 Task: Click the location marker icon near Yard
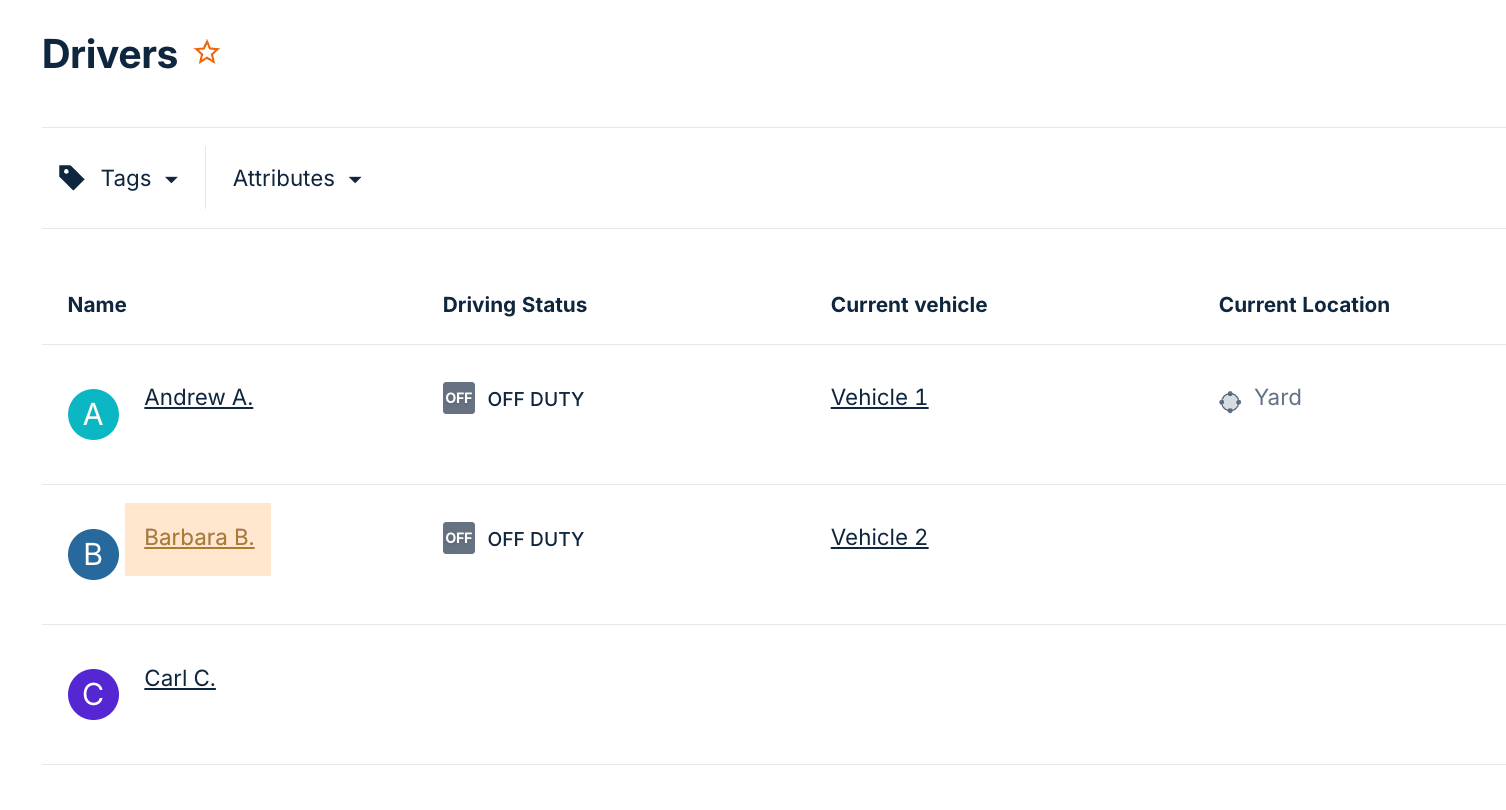point(1229,402)
